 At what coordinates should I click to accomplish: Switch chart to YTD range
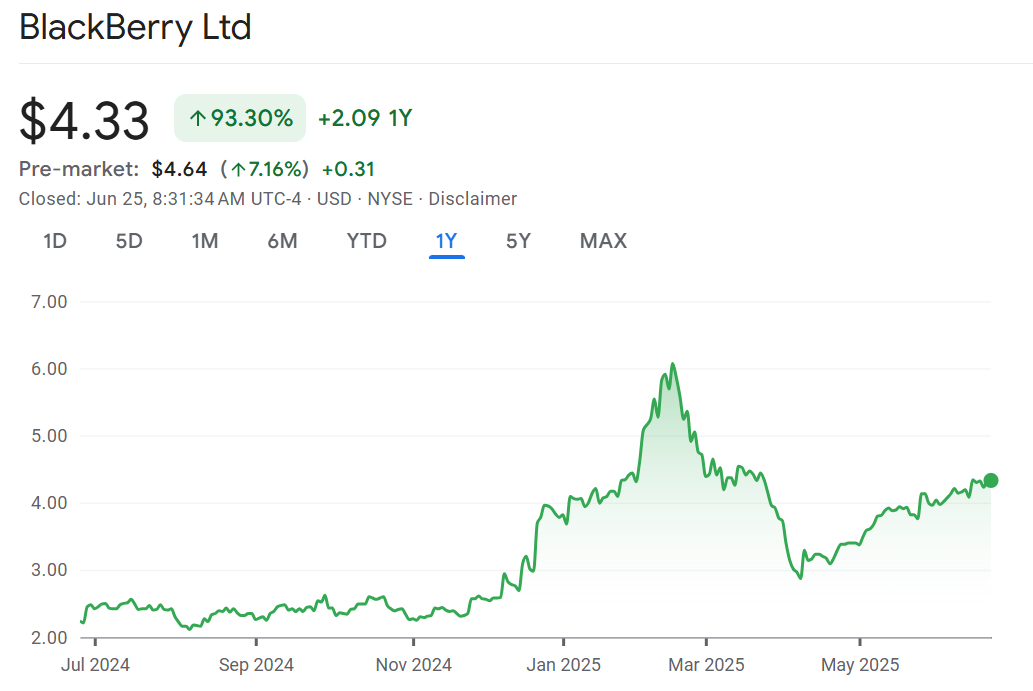[366, 241]
